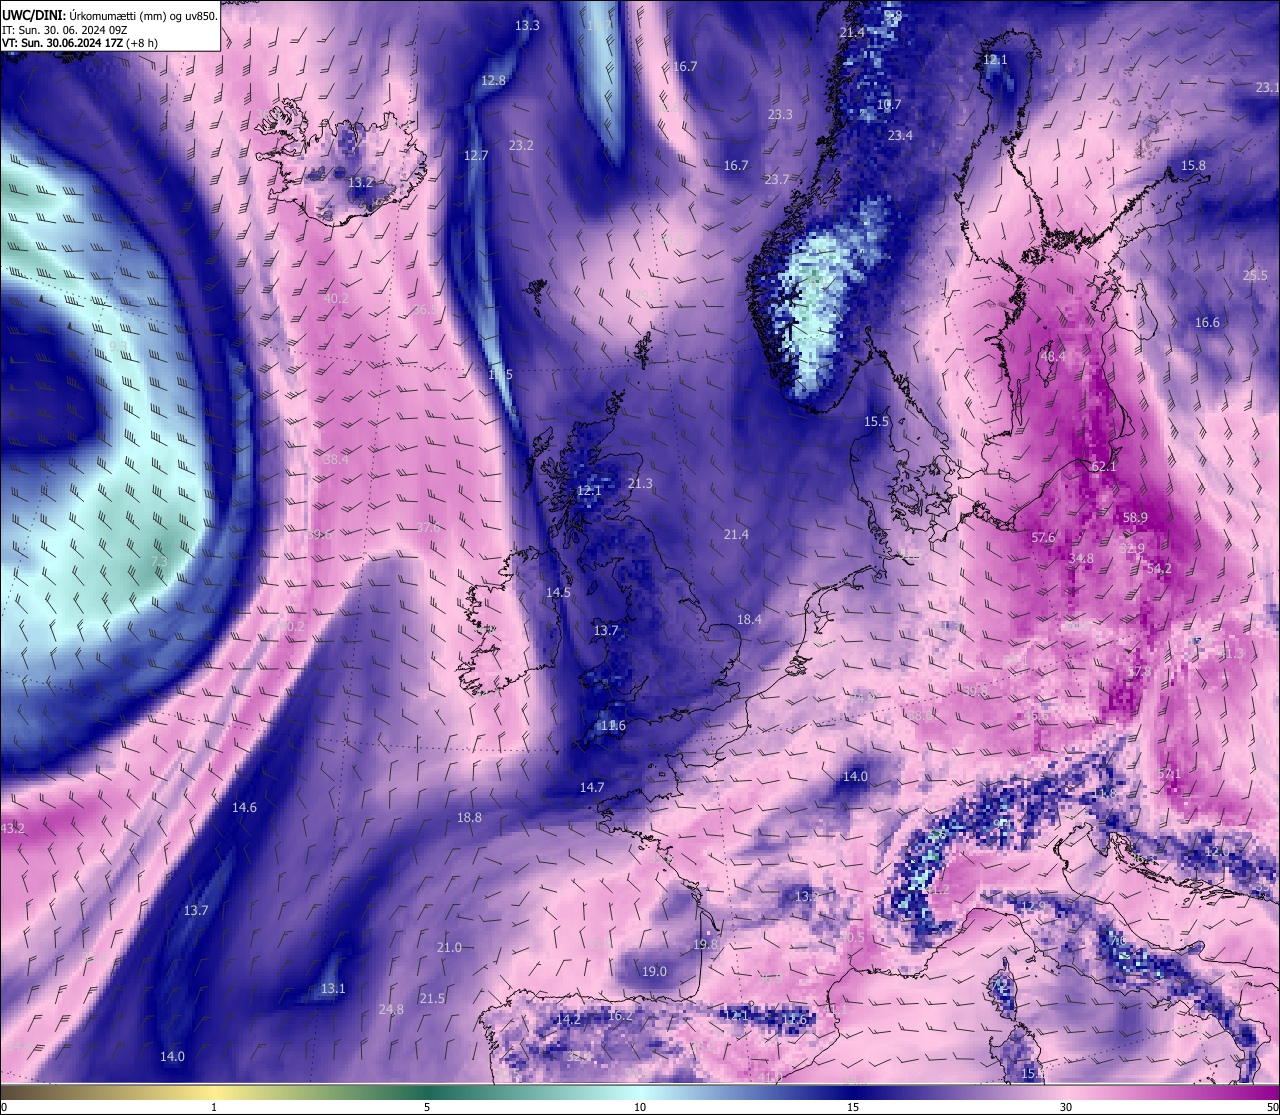Click the 23.1 value at the right edge
This screenshot has height=1115, width=1280.
tap(1267, 88)
